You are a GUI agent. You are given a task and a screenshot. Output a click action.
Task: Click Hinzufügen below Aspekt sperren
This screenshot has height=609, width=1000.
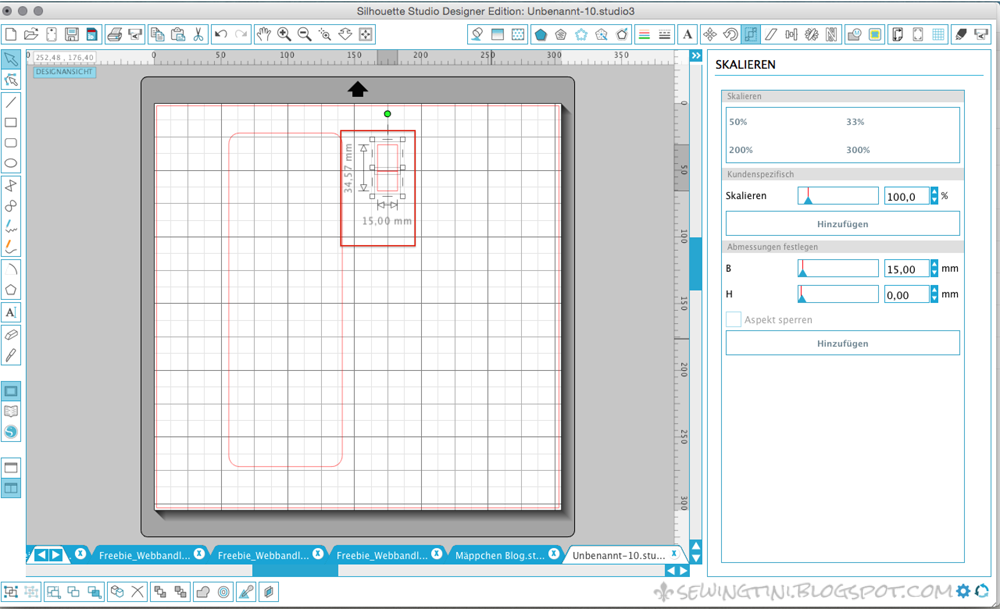[842, 343]
